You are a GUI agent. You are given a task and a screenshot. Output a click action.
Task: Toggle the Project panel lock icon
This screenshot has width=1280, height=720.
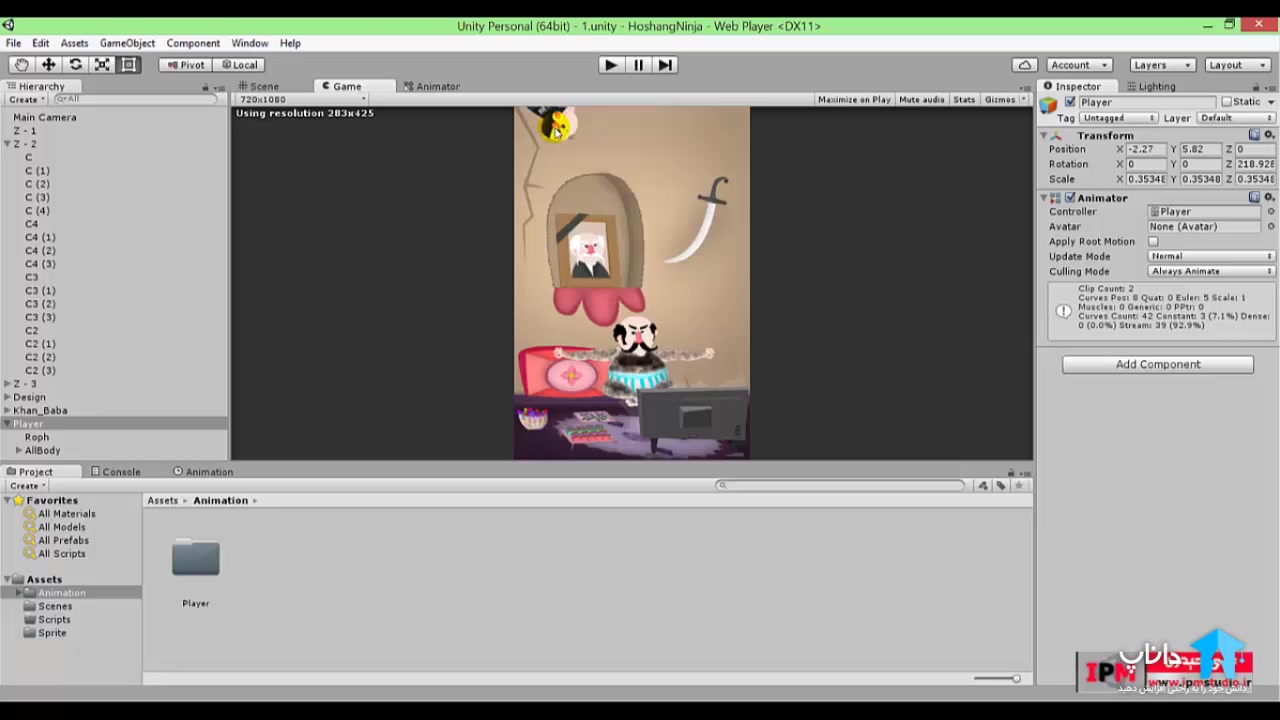(1011, 472)
